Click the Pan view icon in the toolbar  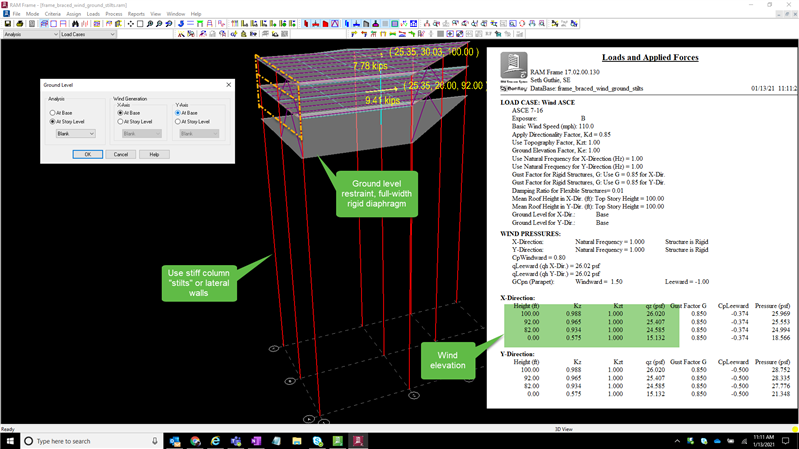[x=130, y=24]
